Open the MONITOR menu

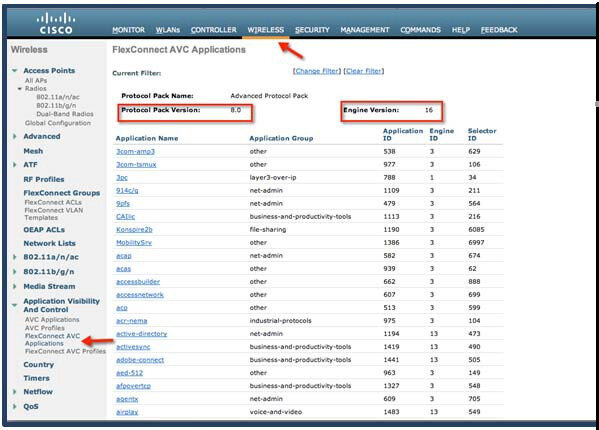128,30
